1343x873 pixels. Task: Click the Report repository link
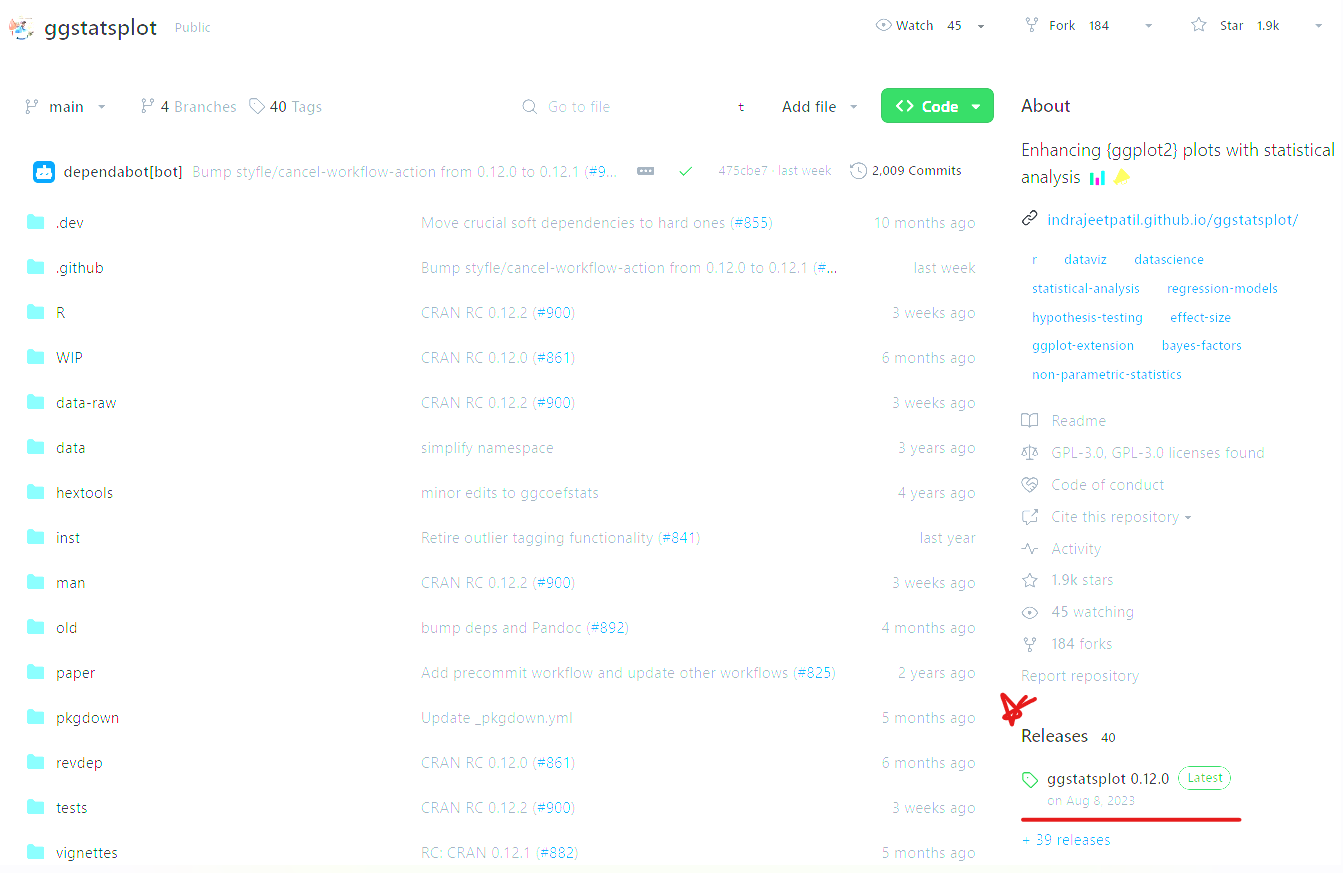[x=1080, y=676]
